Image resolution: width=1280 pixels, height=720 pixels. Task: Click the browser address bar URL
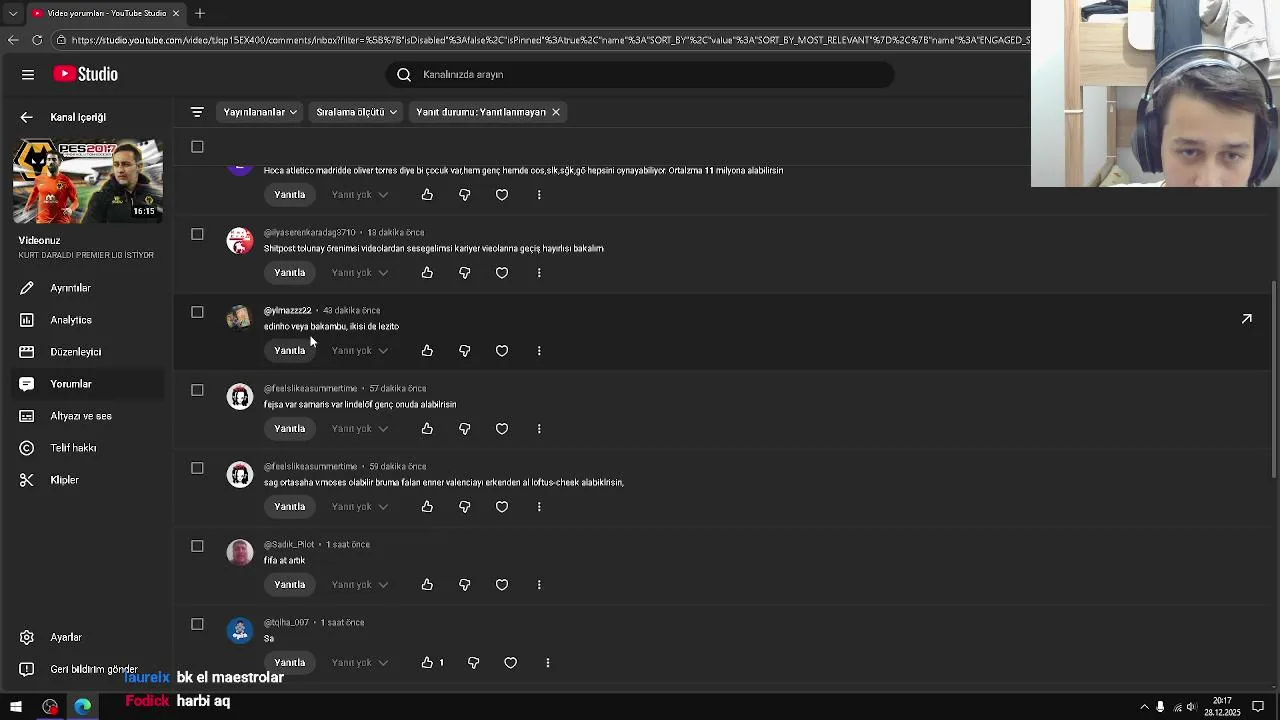pos(550,40)
